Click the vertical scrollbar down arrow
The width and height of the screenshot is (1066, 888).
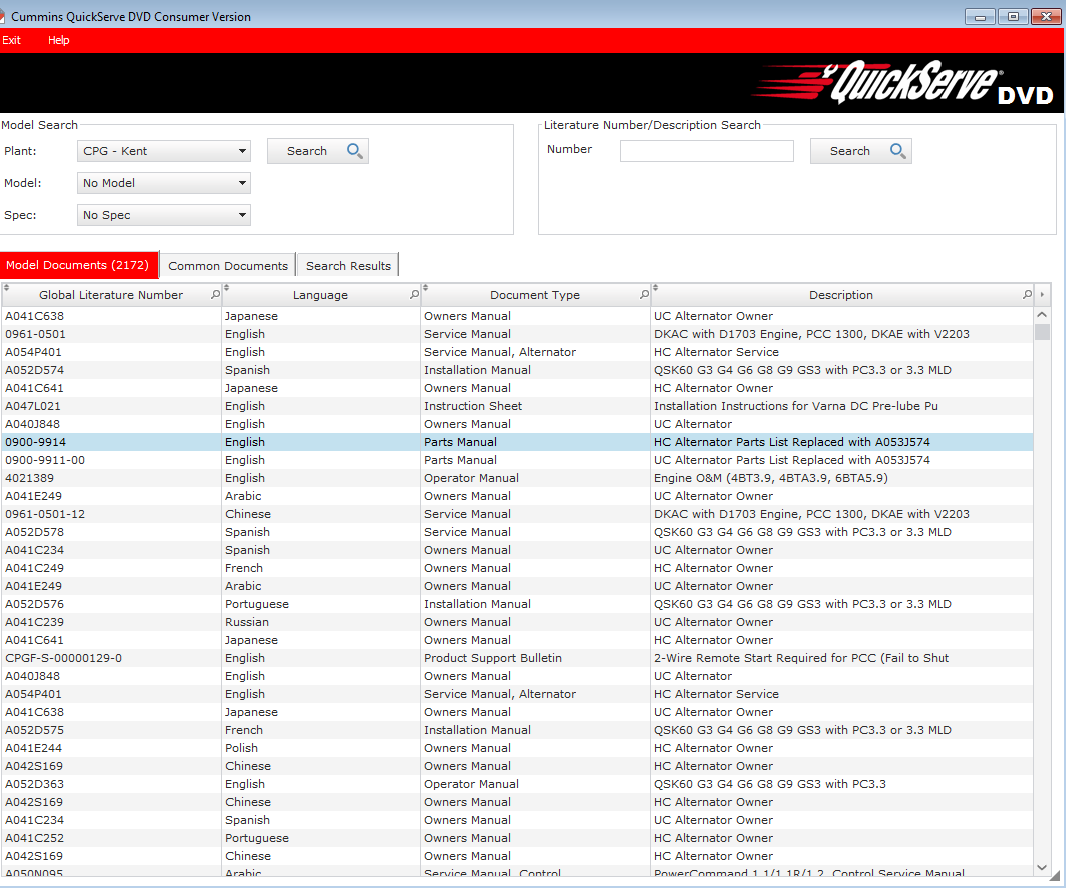(x=1043, y=867)
